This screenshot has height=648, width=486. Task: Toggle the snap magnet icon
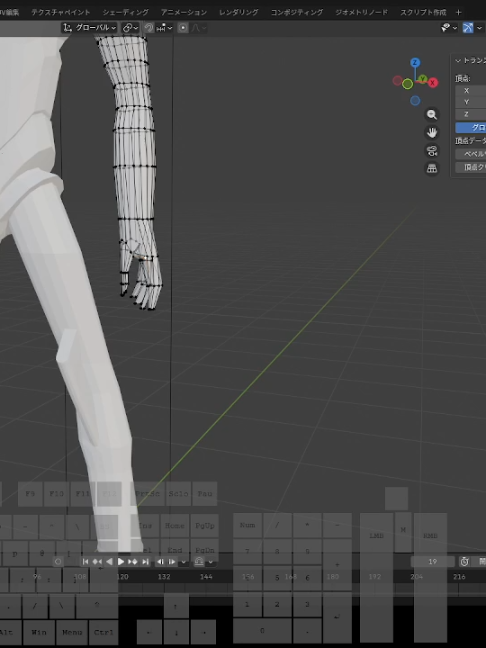click(x=149, y=28)
